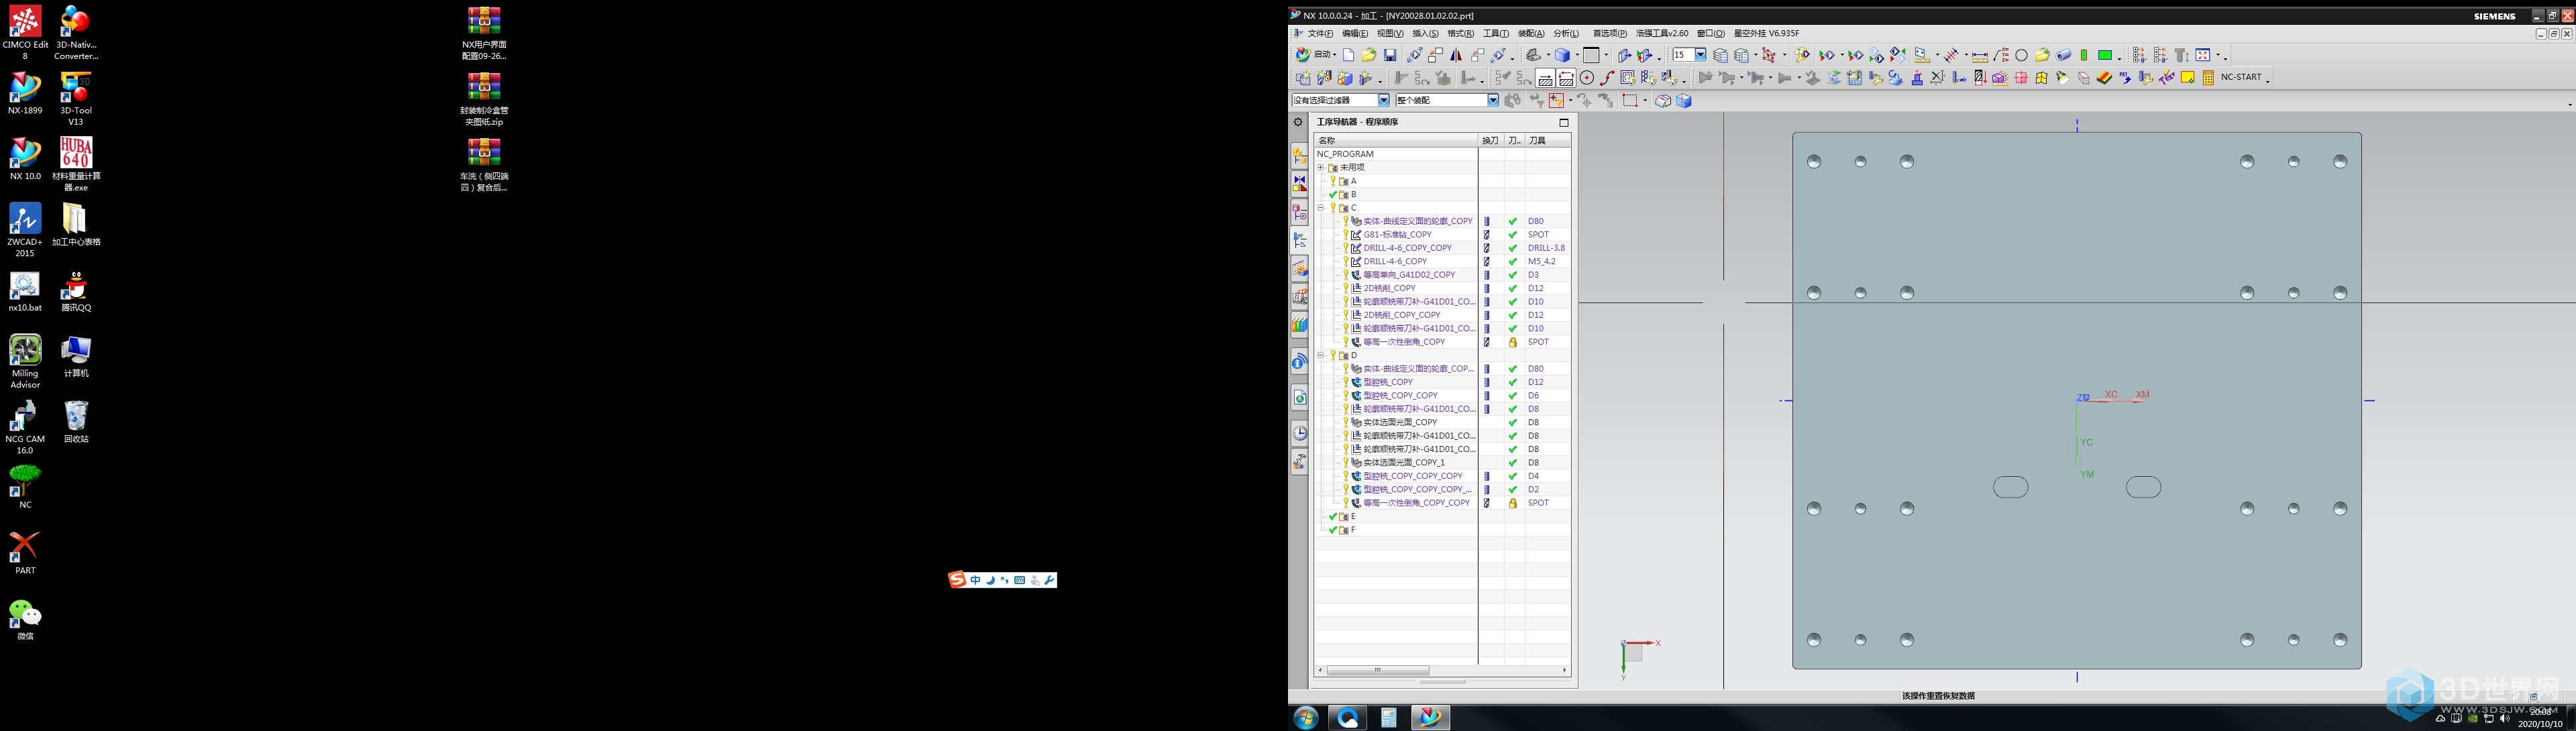Select 型腔铣_COPY operation
The height and width of the screenshot is (731, 2576).
1388,382
